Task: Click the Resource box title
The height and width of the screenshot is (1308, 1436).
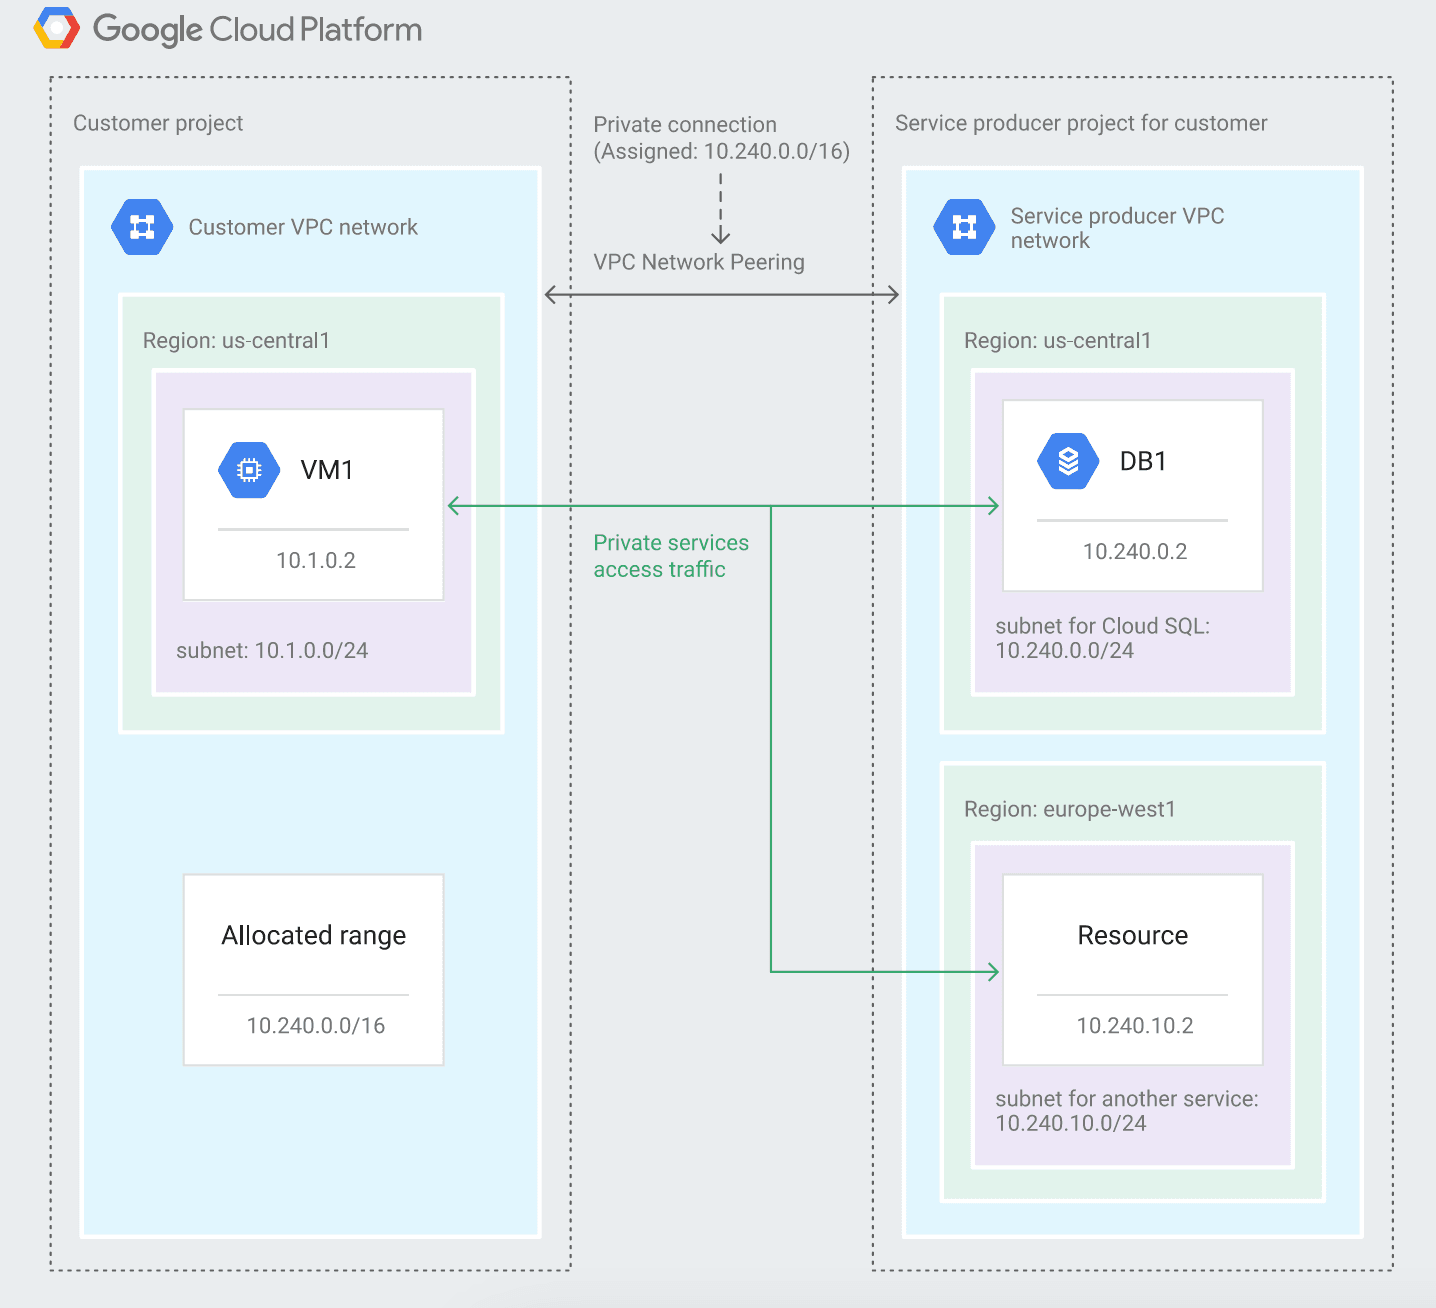Action: tap(1132, 935)
